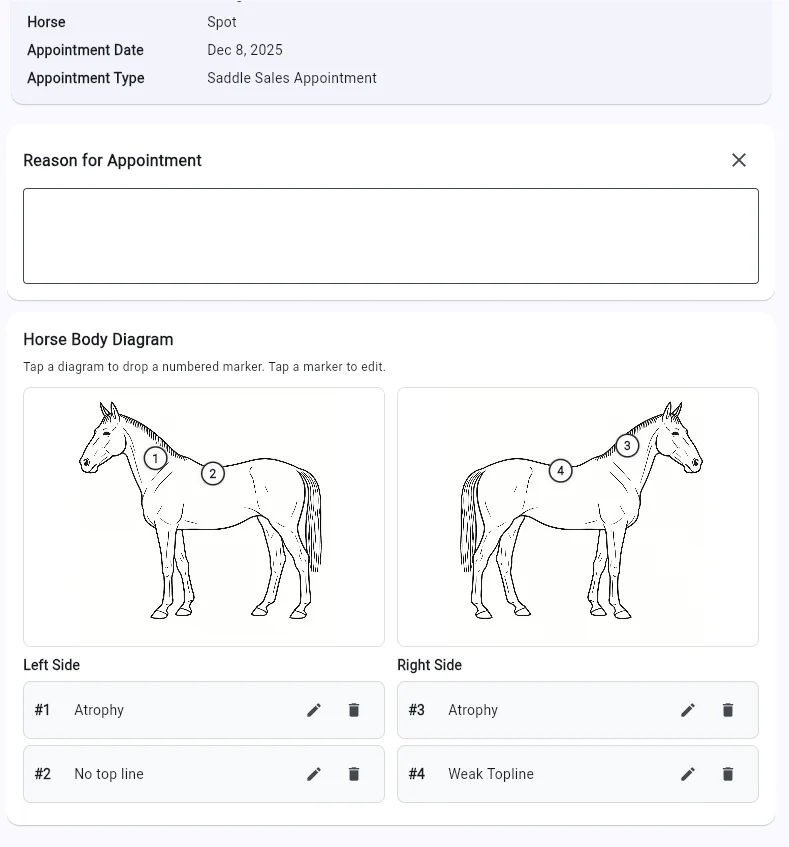
Task: Delete the #3 Atrophy marker
Action: pyautogui.click(x=728, y=710)
